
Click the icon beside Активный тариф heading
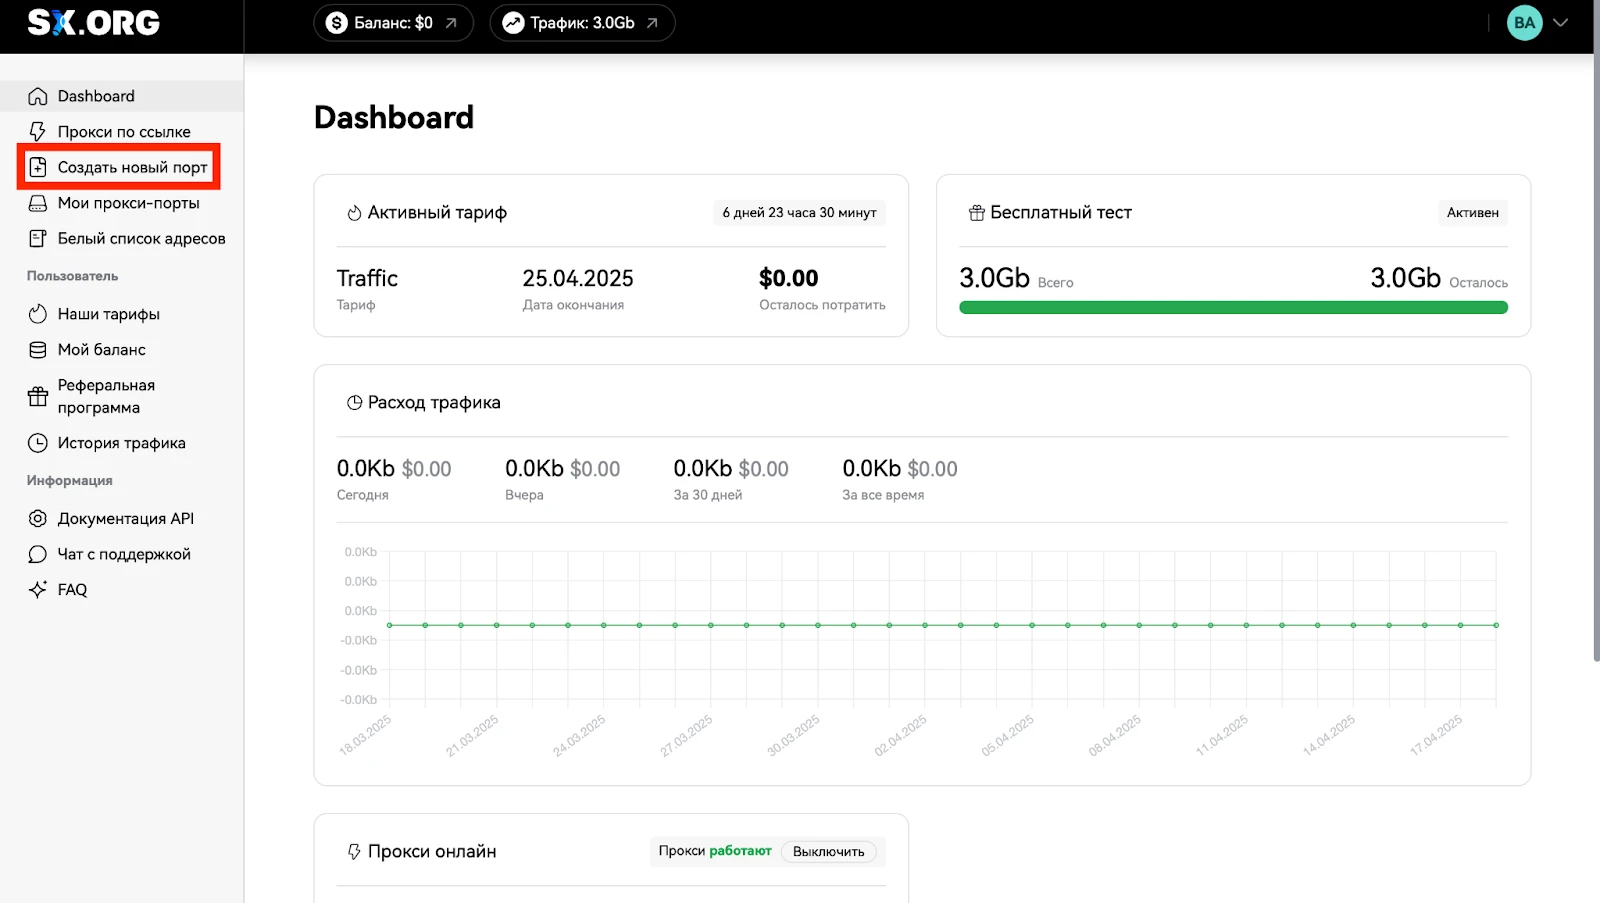tap(354, 213)
